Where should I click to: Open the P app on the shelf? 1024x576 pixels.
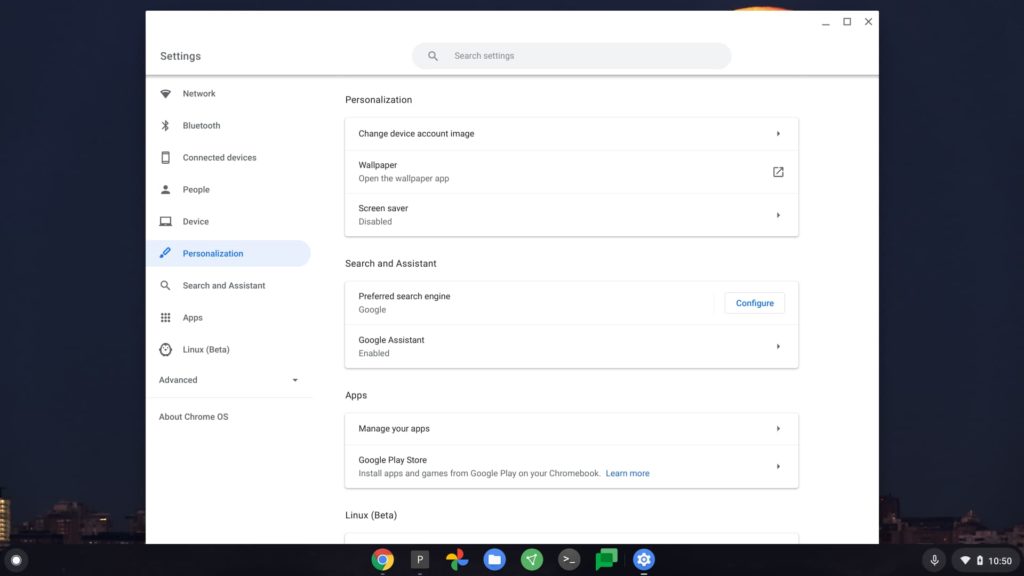(420, 560)
